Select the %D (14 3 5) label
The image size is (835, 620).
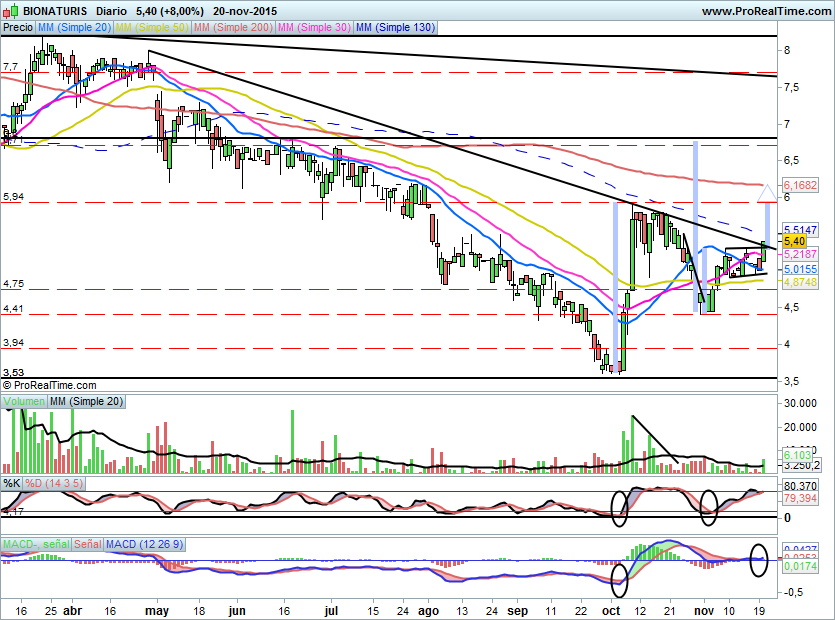pyautogui.click(x=54, y=484)
